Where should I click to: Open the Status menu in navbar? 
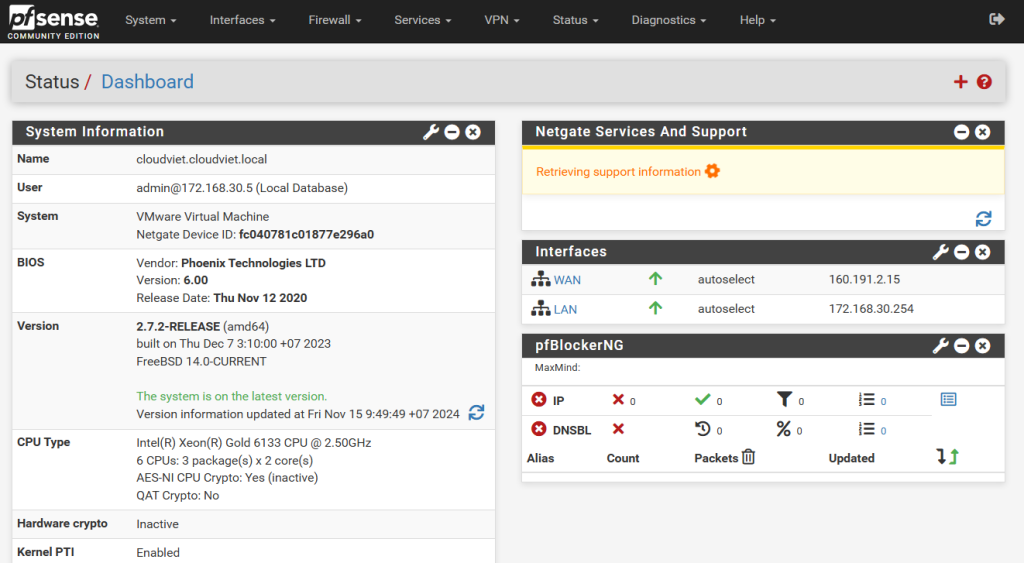point(575,20)
